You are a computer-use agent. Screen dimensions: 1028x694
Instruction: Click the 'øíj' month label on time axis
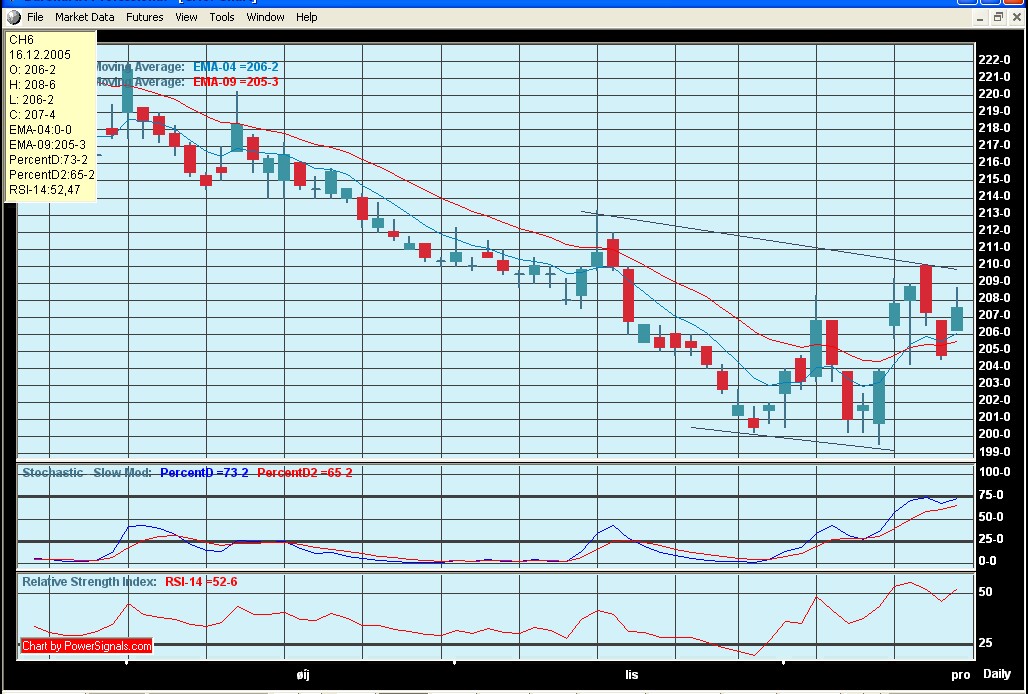point(302,675)
